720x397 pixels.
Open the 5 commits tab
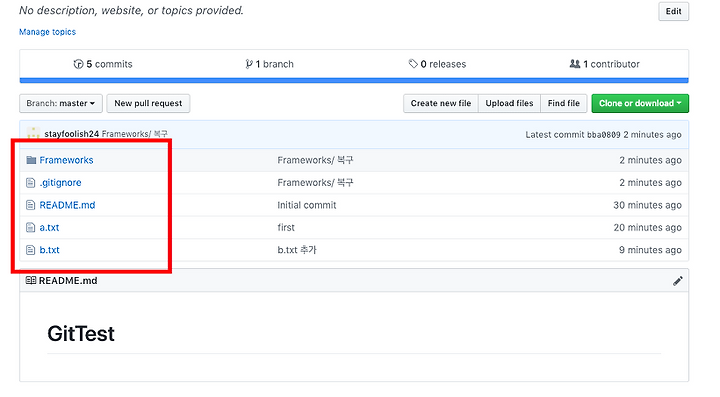pyautogui.click(x=103, y=64)
